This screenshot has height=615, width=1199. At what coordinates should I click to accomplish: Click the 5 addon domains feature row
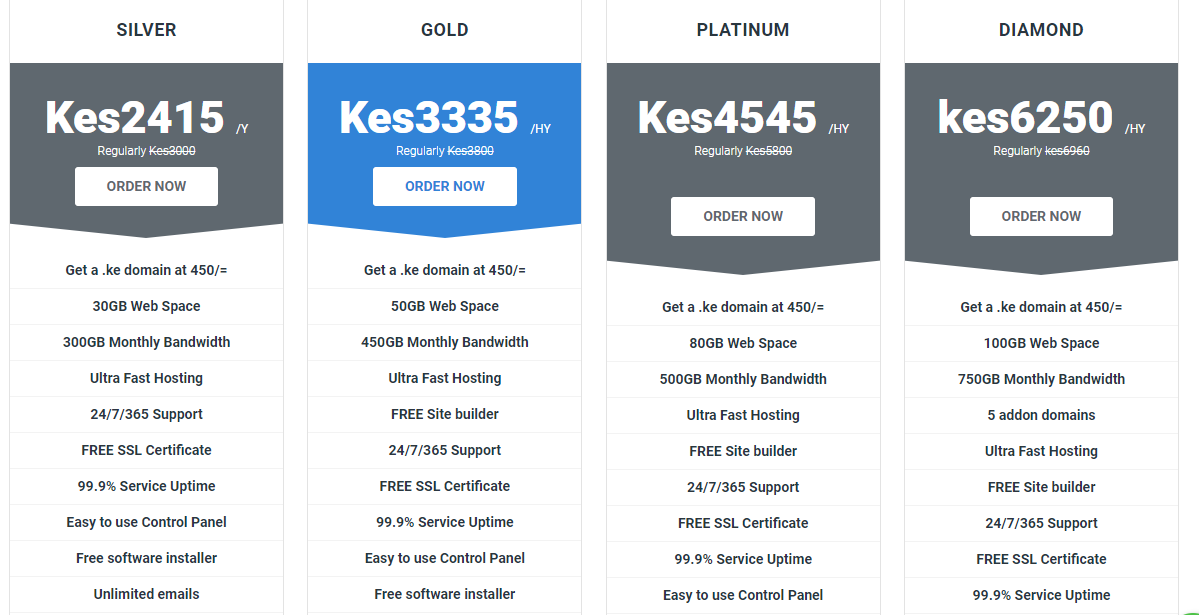[x=1041, y=415]
